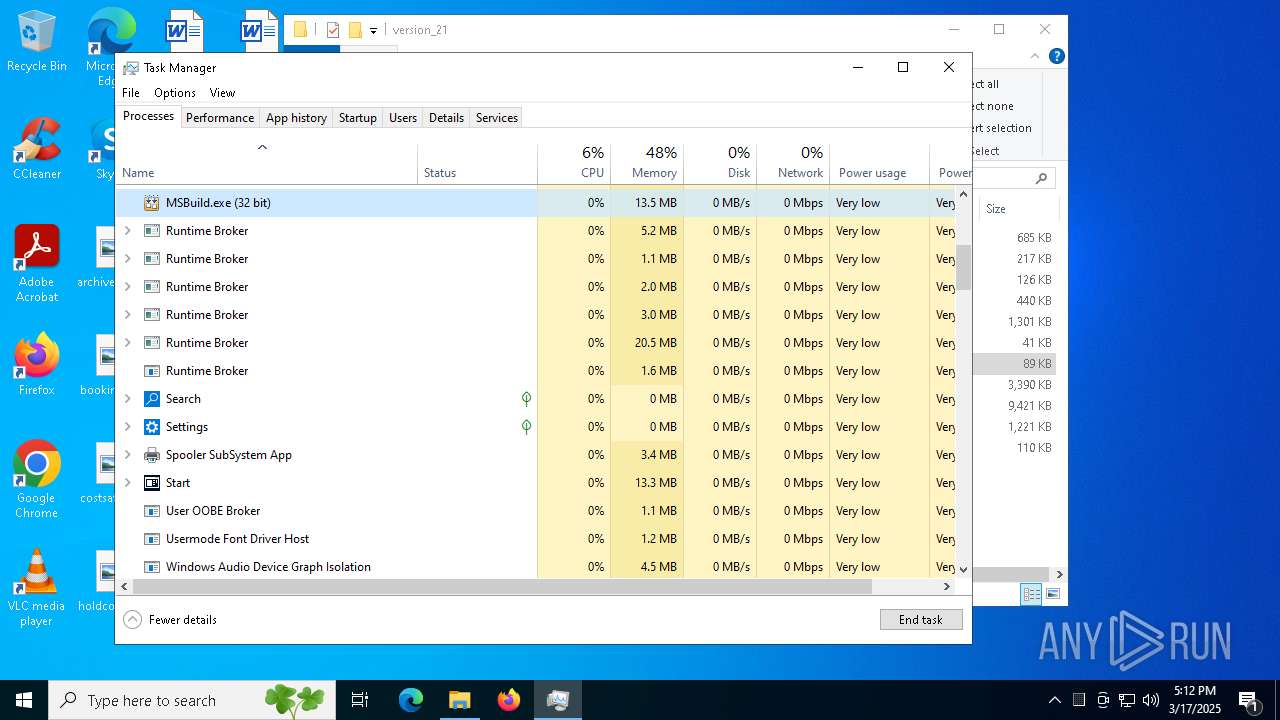This screenshot has height=720, width=1280.
Task: Click Task Manager taskbar icon
Action: (557, 700)
